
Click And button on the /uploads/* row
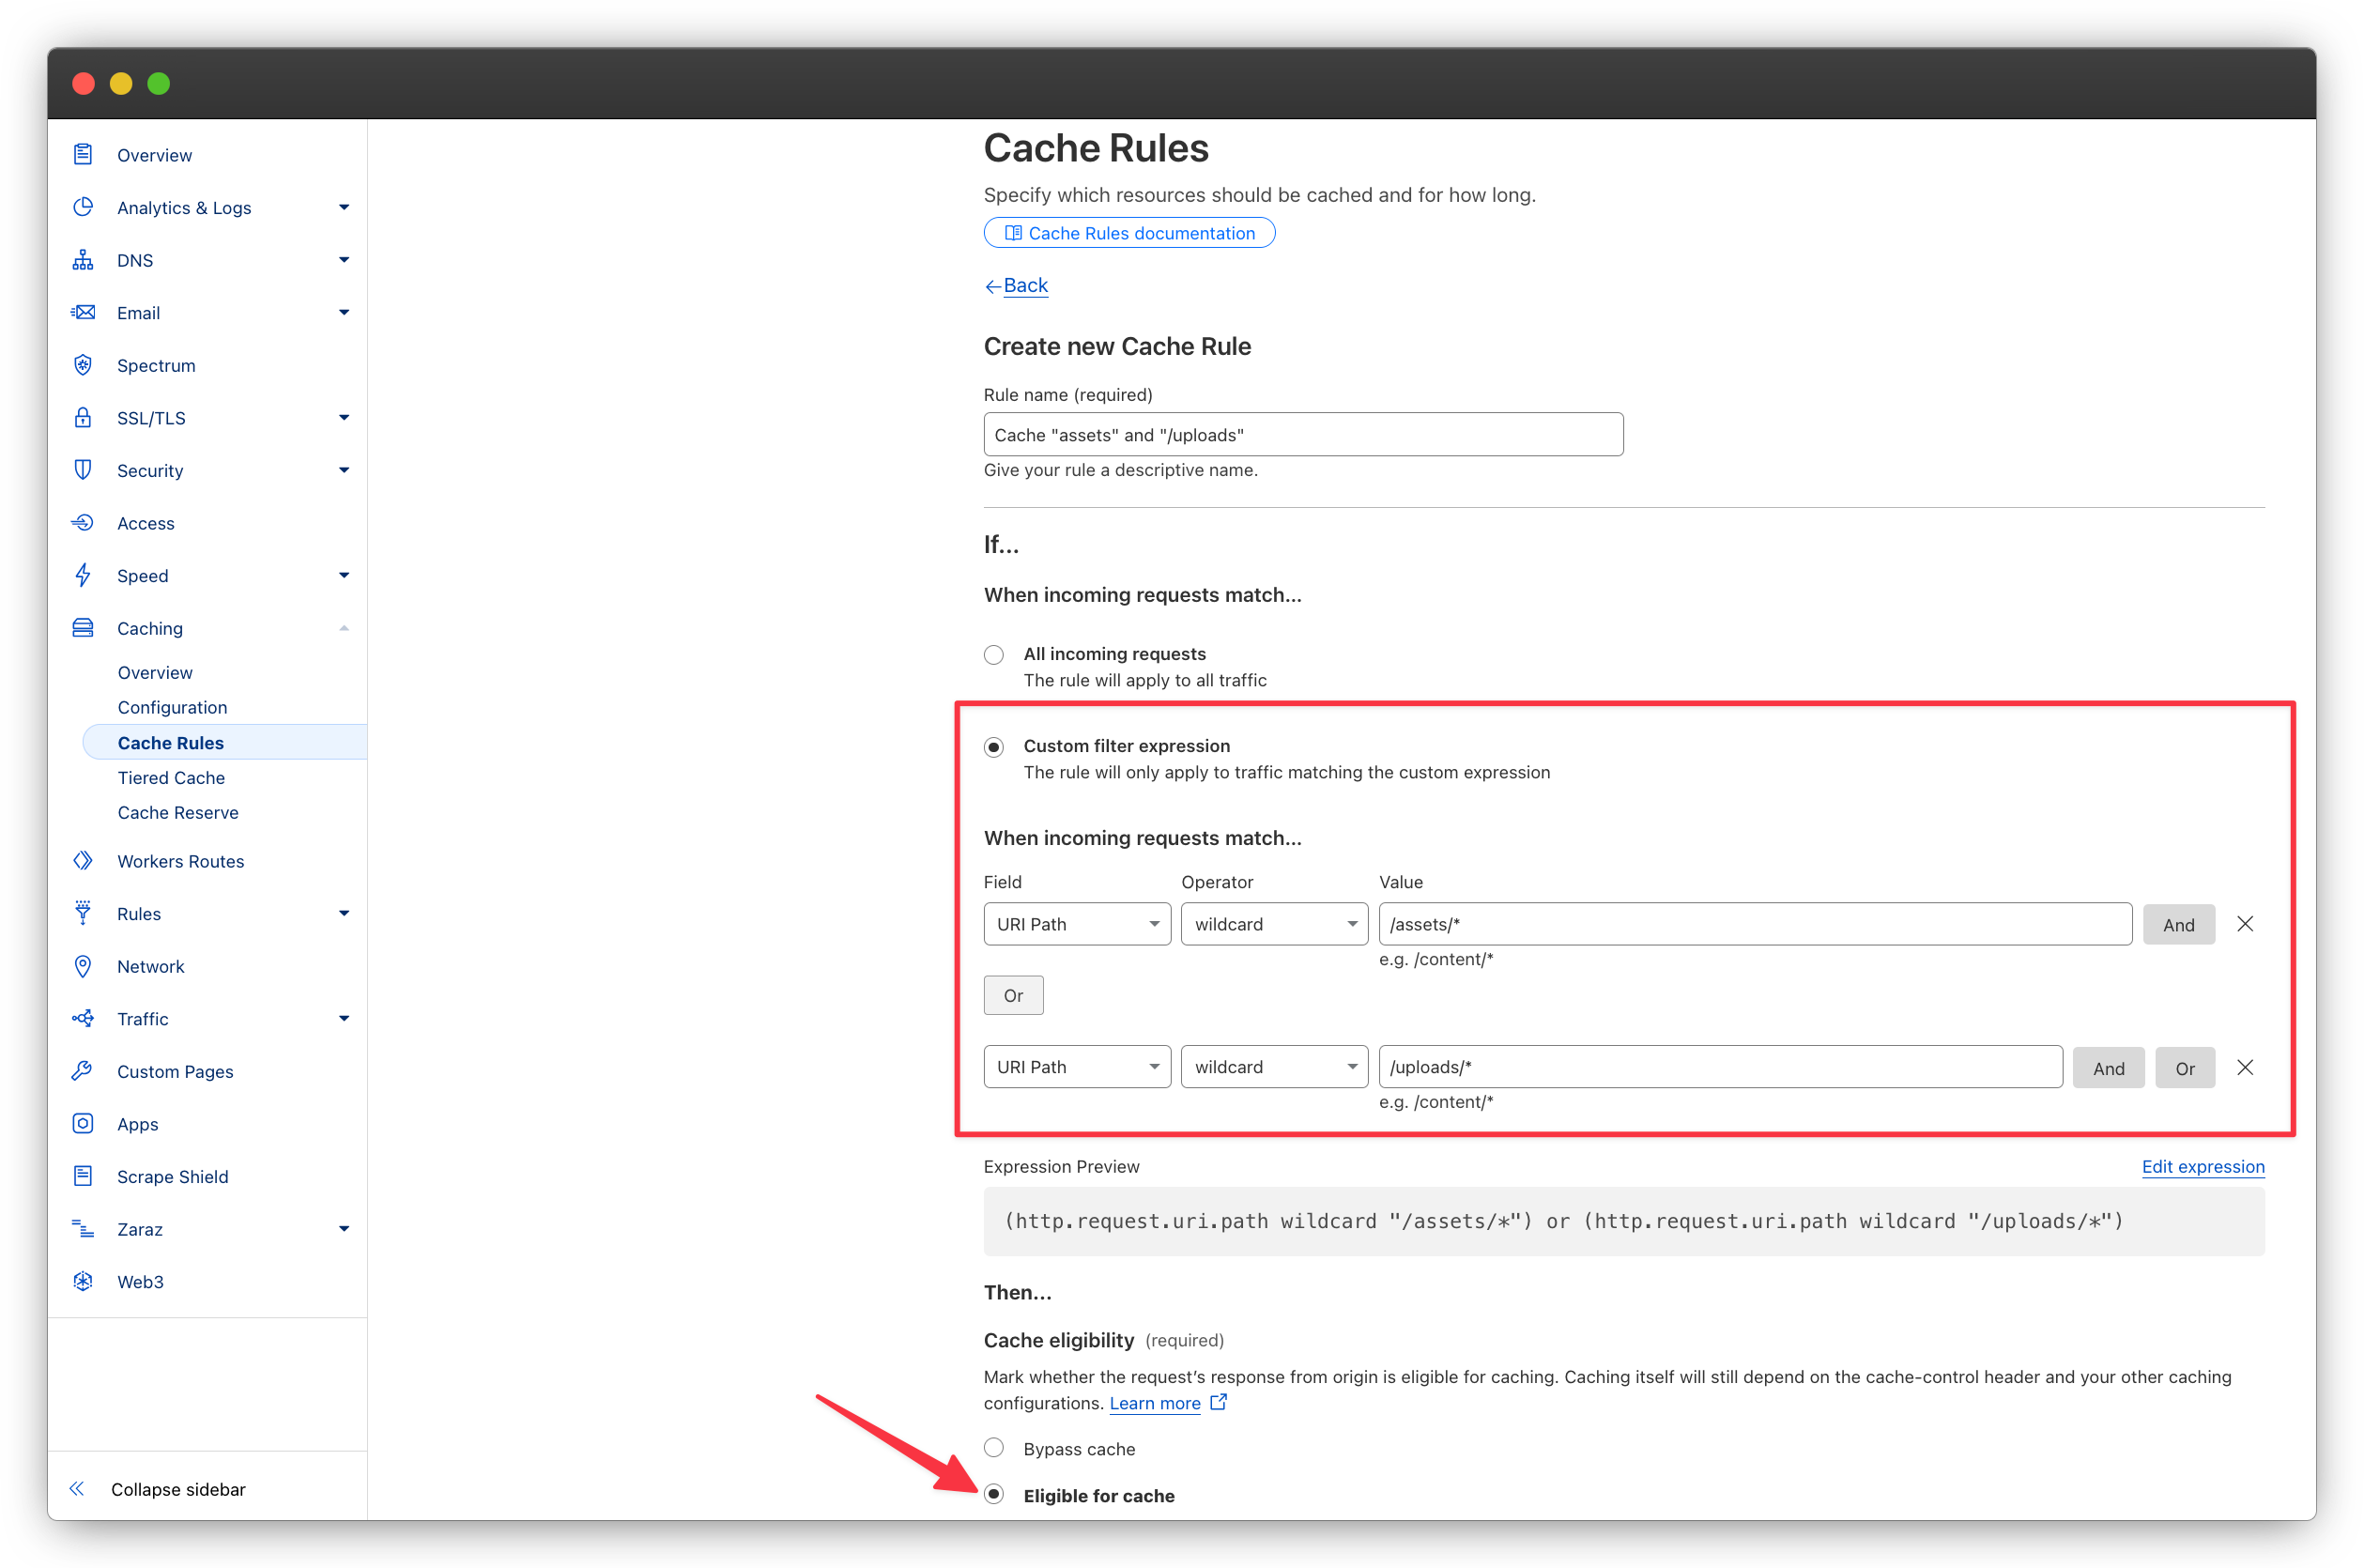pos(2108,1068)
